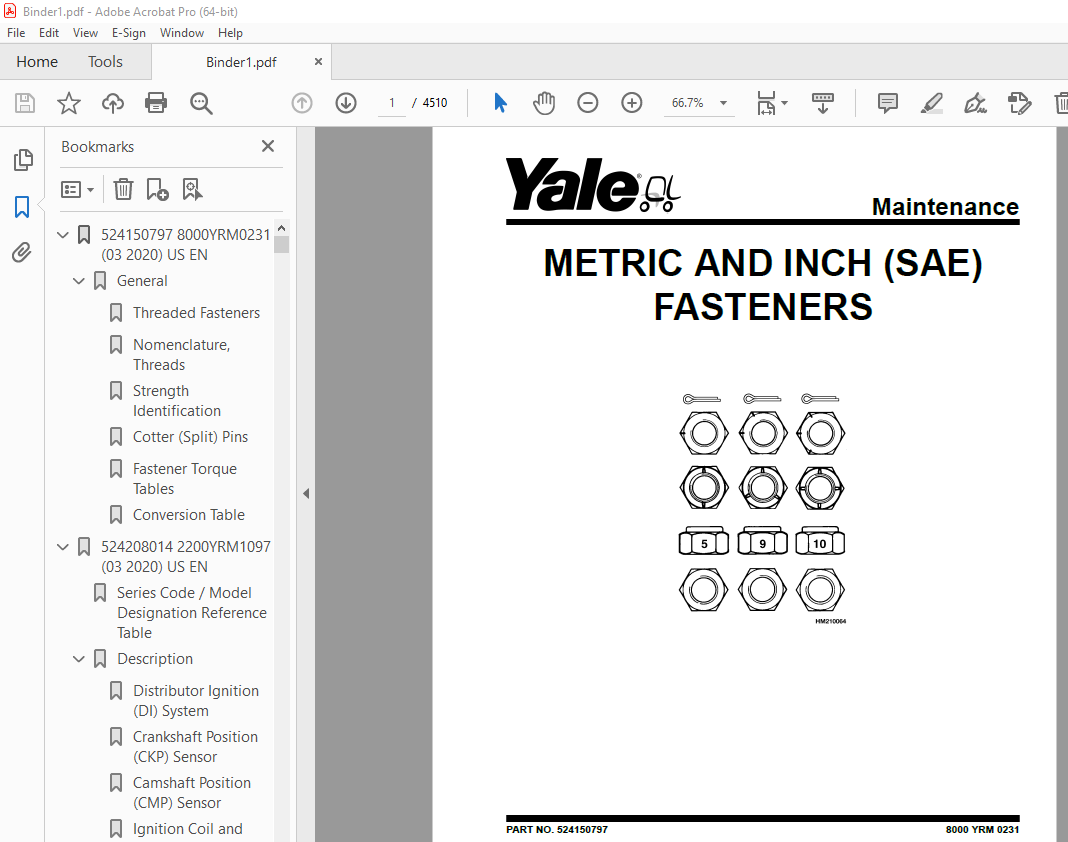1068x842 pixels.
Task: Open the Nomenclature, Threads bookmark
Action: tap(181, 354)
